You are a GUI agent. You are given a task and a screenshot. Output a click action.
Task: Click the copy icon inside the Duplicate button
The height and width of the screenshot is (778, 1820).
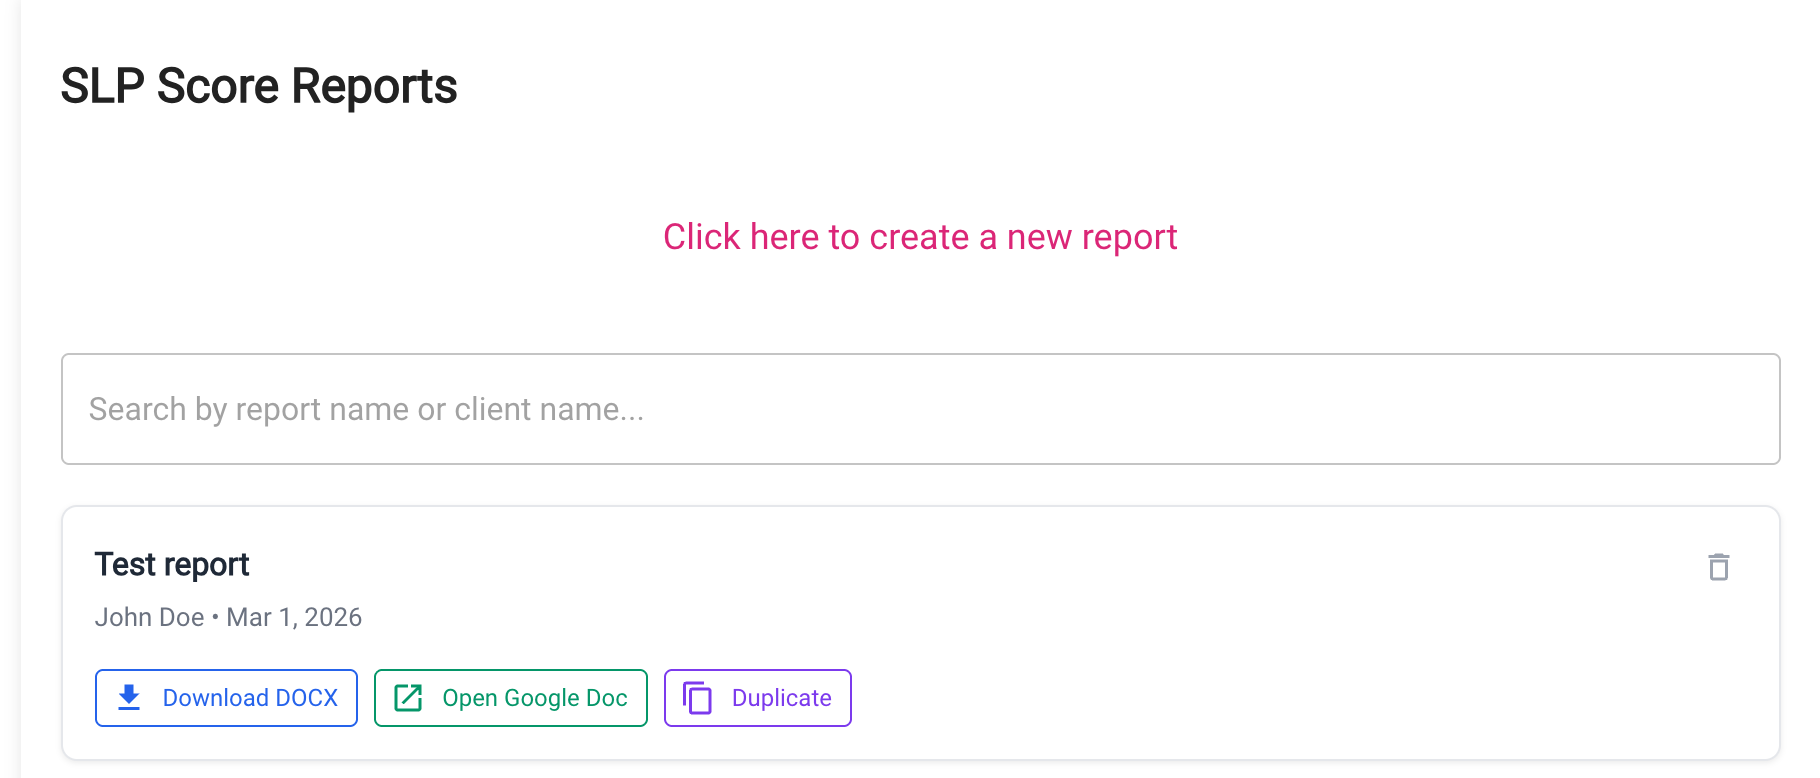698,697
